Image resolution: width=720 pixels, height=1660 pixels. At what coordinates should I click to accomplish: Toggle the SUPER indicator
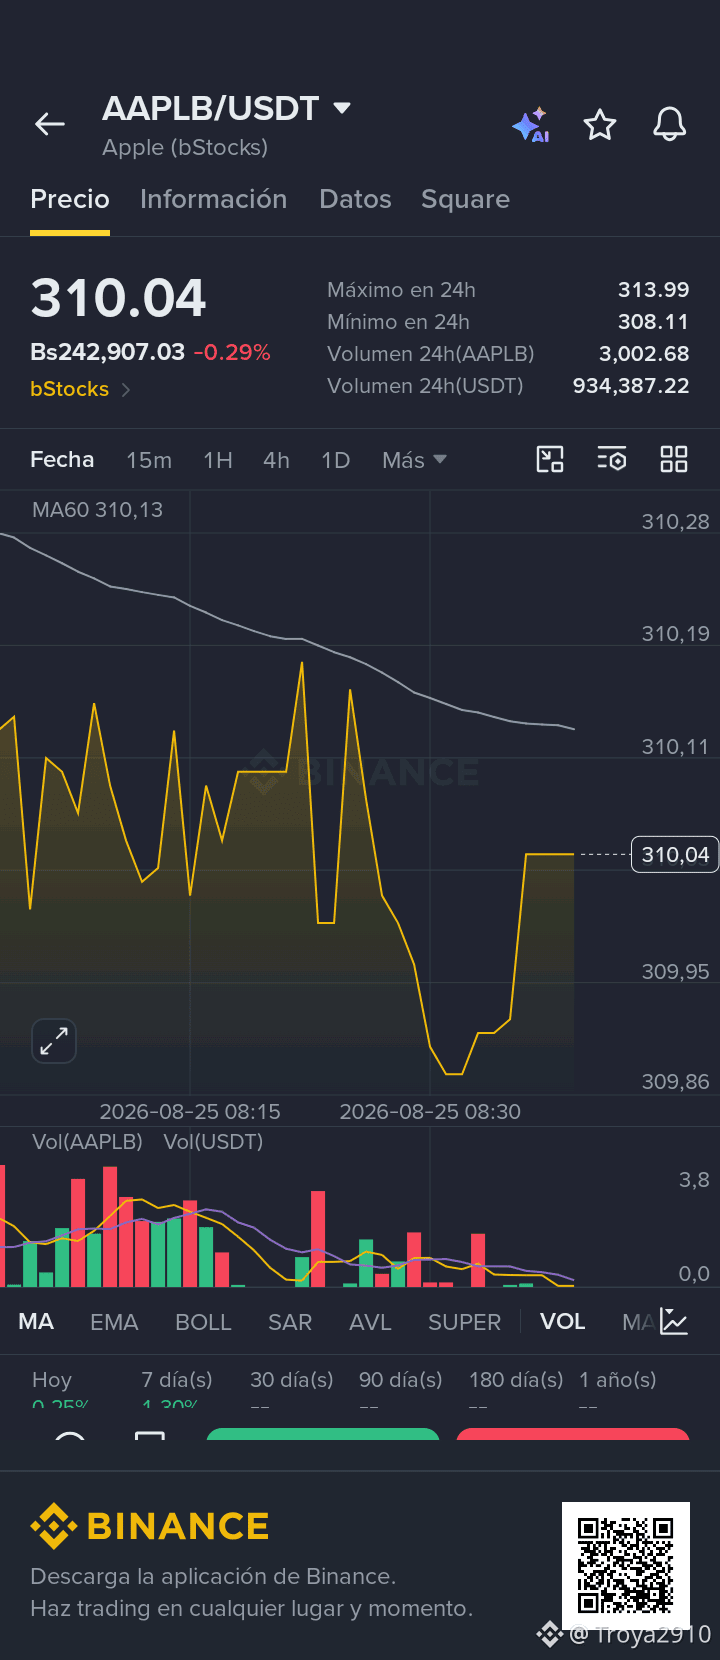coord(464,1322)
